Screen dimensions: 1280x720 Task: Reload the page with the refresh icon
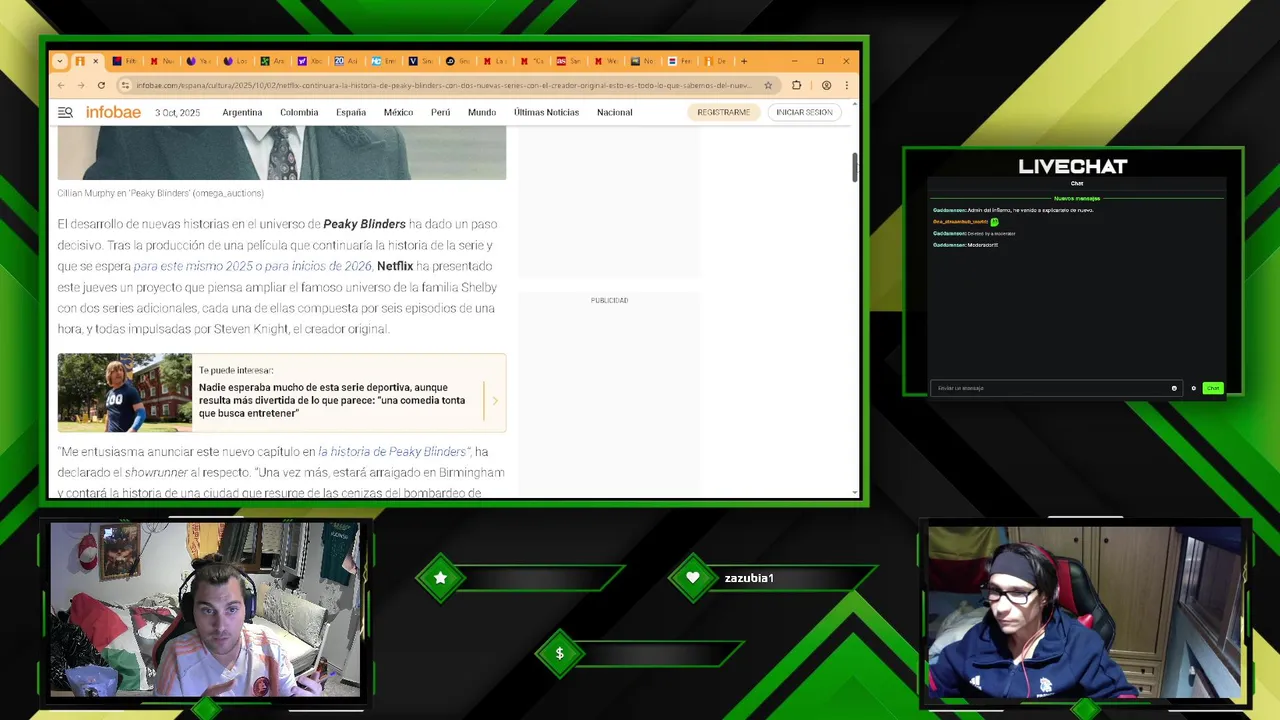coord(101,85)
